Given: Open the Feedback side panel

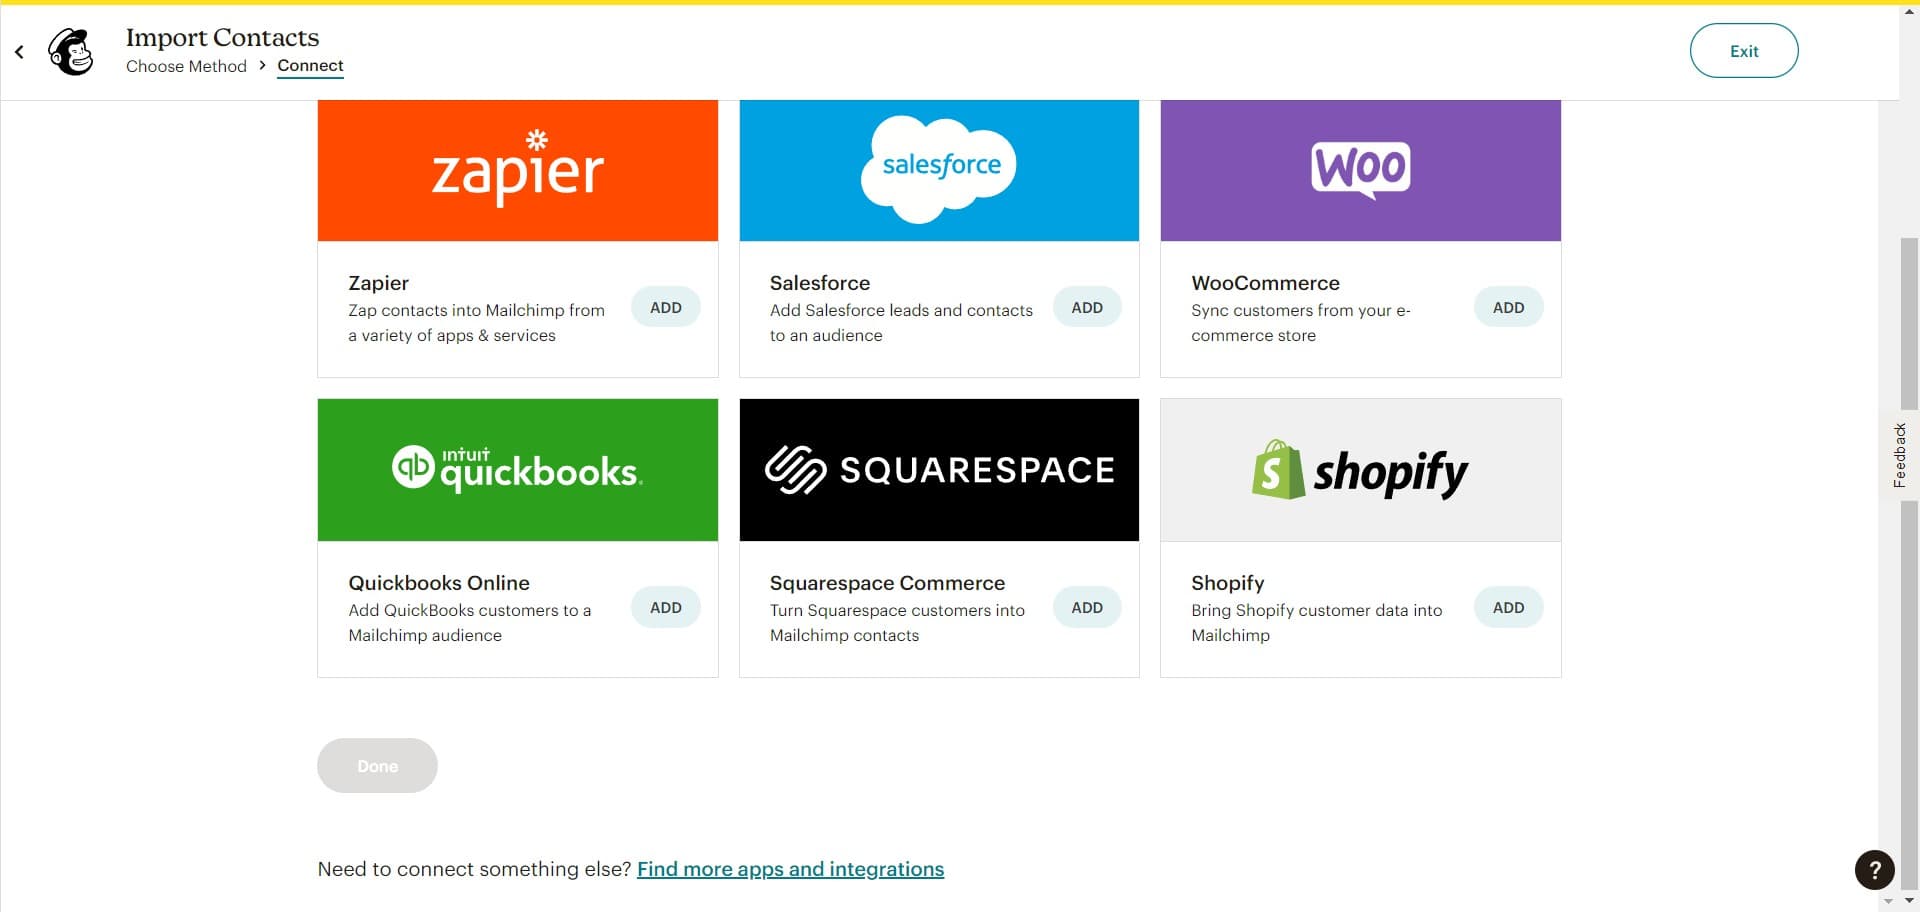Looking at the screenshot, I should coord(1900,455).
